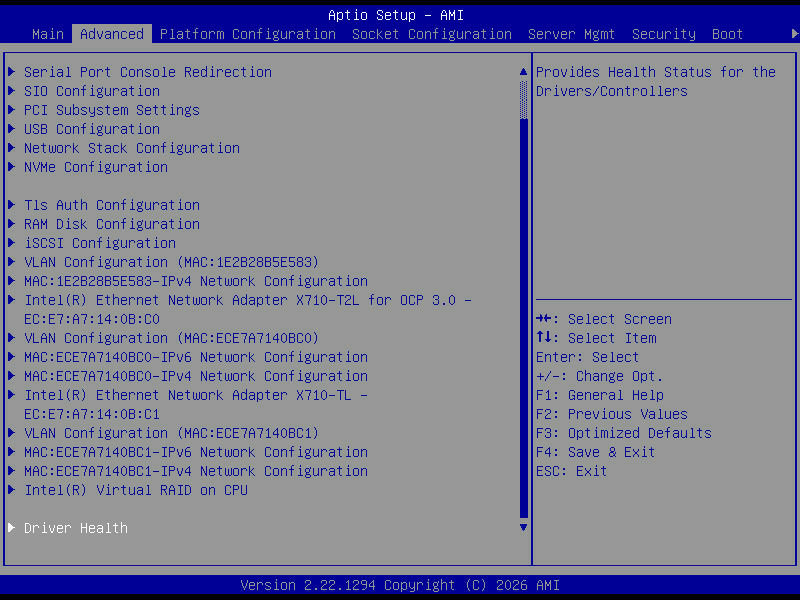The height and width of the screenshot is (600, 800).
Task: Click the 'ESC: Exit' hint
Action: pyautogui.click(x=571, y=471)
